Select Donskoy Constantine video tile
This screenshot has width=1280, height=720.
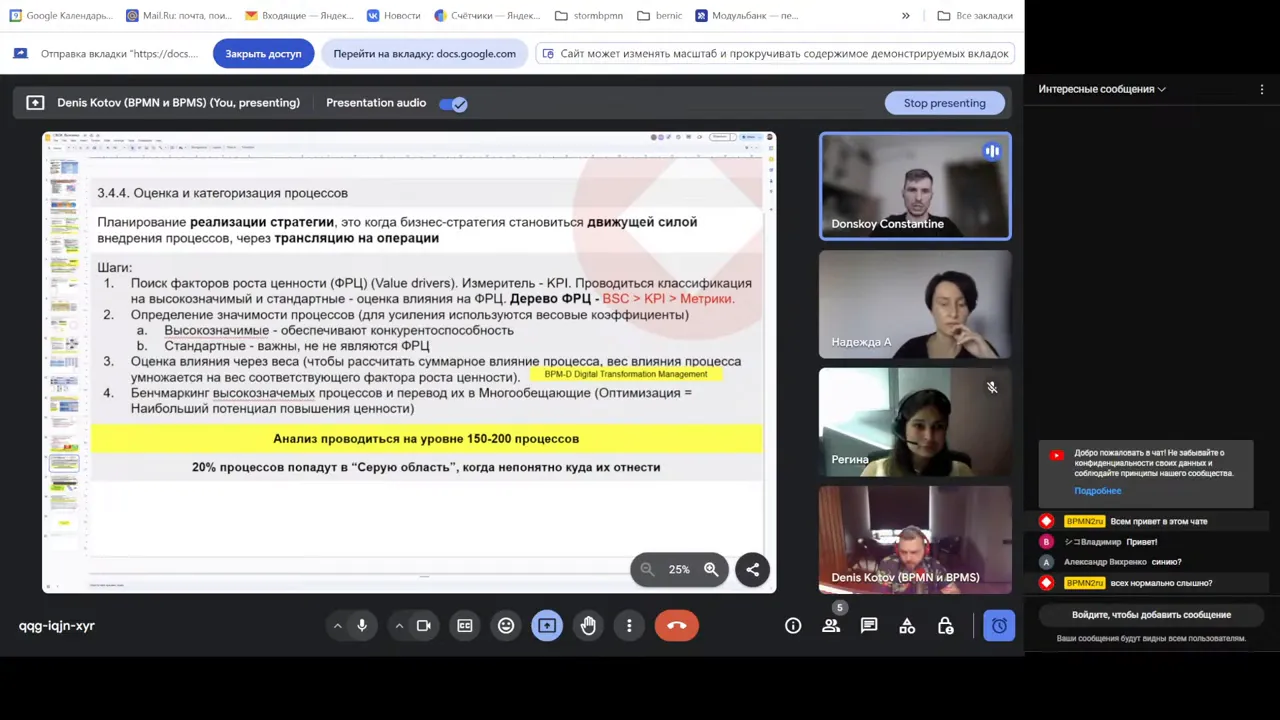pyautogui.click(x=915, y=186)
